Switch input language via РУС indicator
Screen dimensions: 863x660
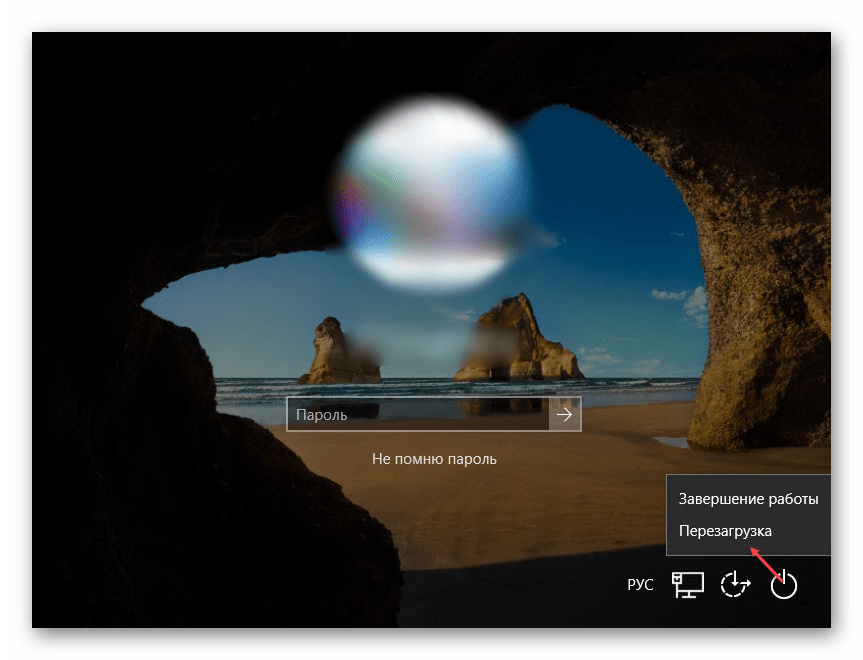(x=640, y=585)
